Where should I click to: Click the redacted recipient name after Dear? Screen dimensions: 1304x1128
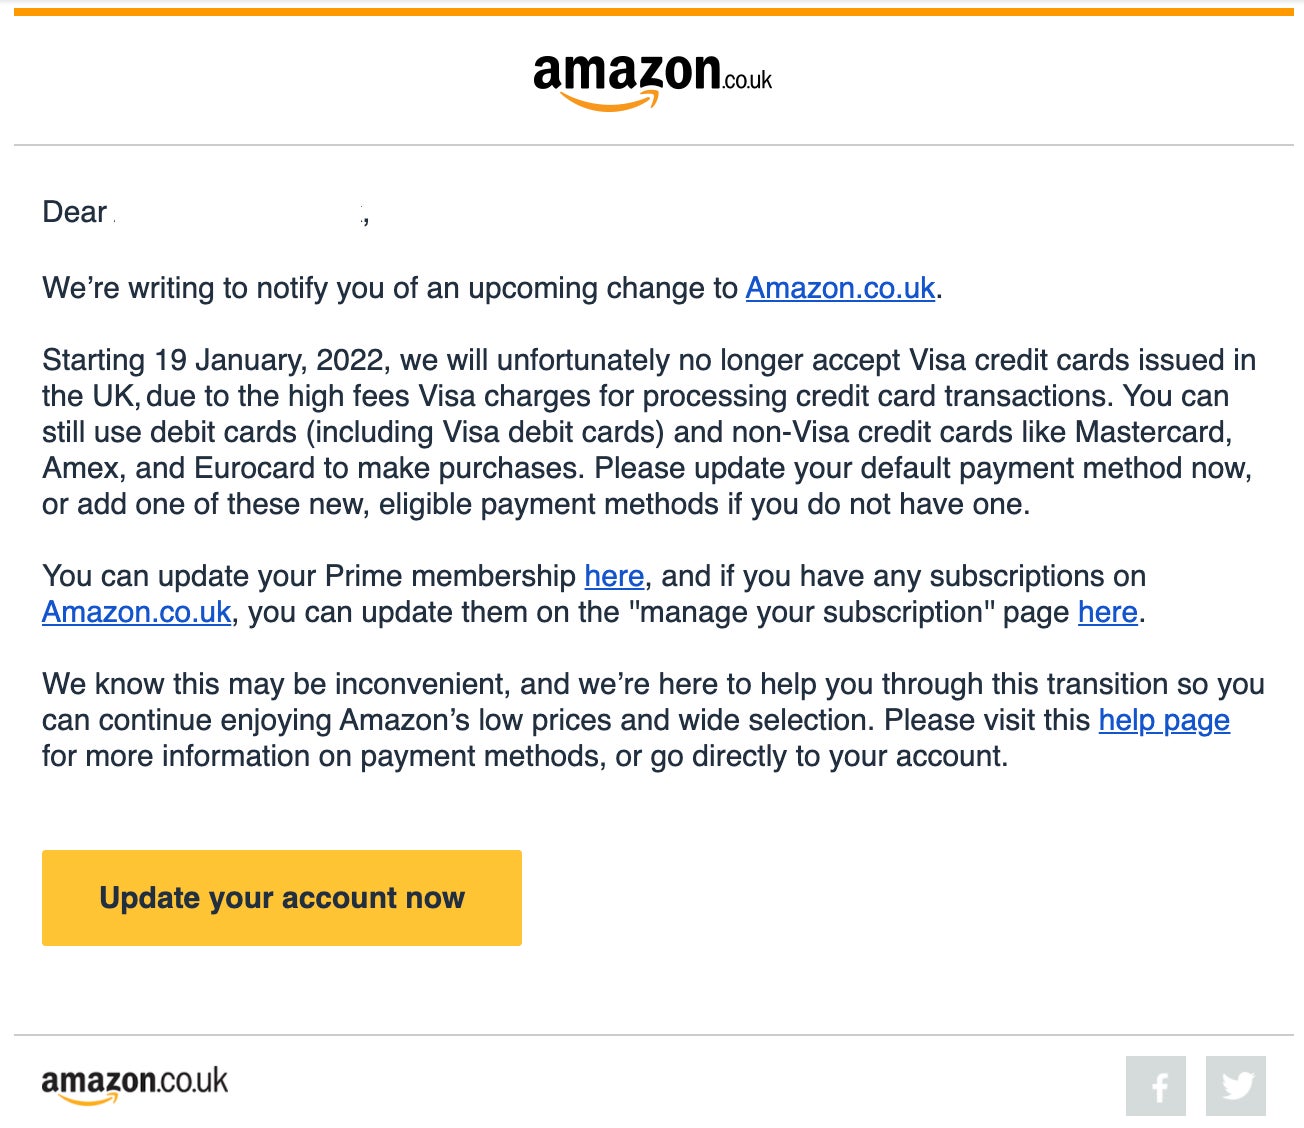(x=239, y=212)
